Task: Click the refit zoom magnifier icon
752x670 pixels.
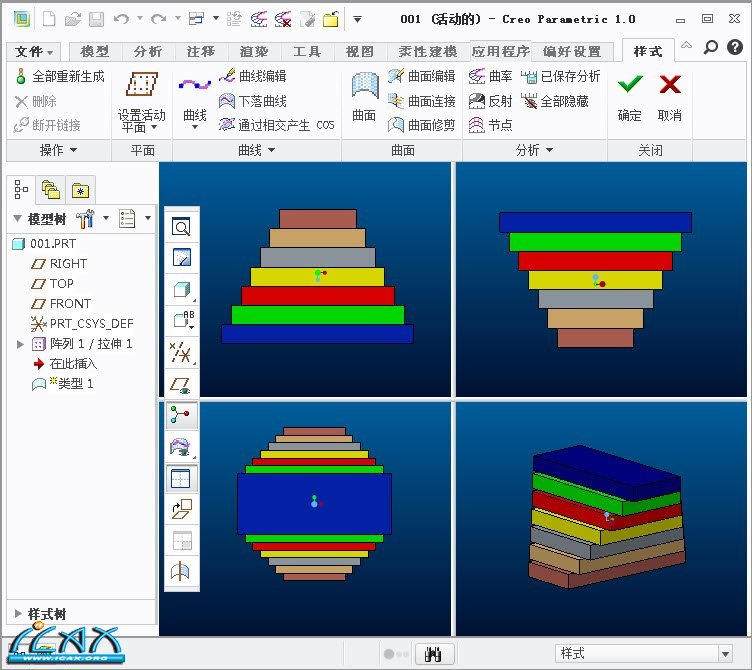Action: click(x=182, y=227)
